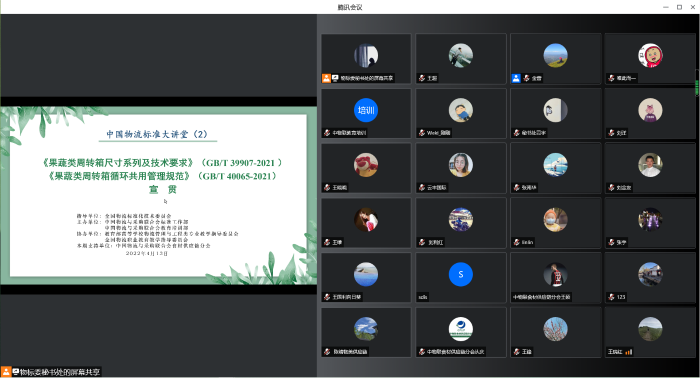Select tile with baby wearing mask avatar
Image resolution: width=700 pixels, height=378 pixels.
coord(555,223)
